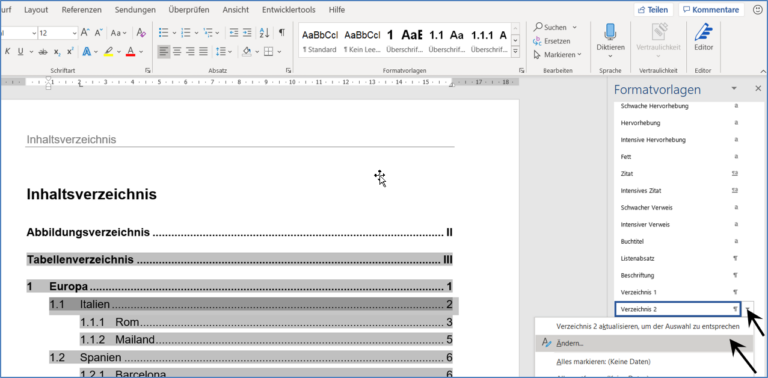Apply the red font color

pyautogui.click(x=130, y=51)
